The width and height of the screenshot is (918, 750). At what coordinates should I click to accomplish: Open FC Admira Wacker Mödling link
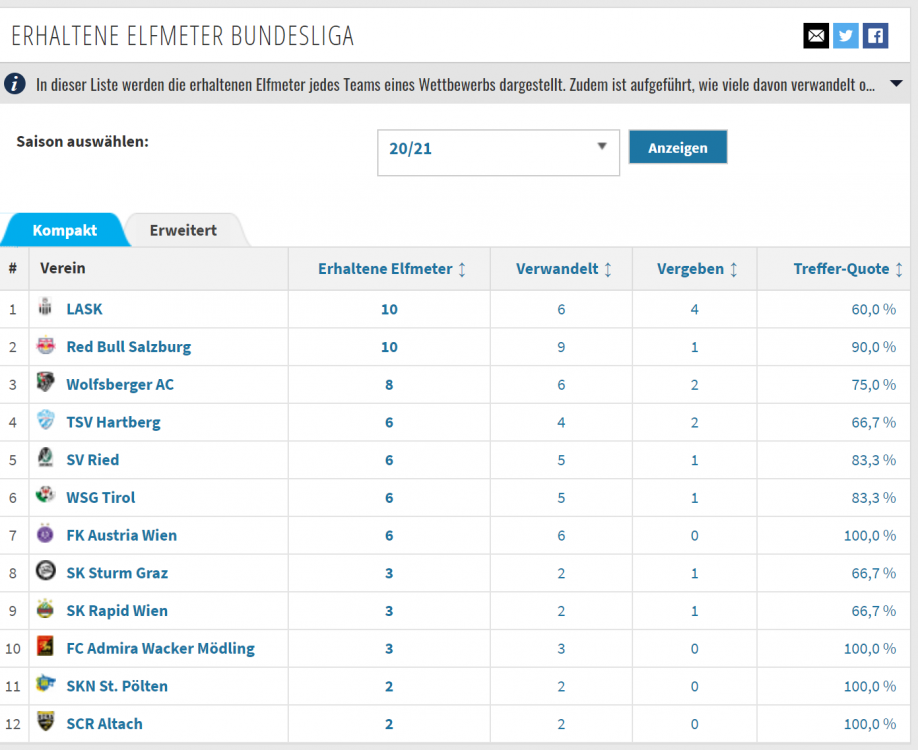[x=160, y=648]
